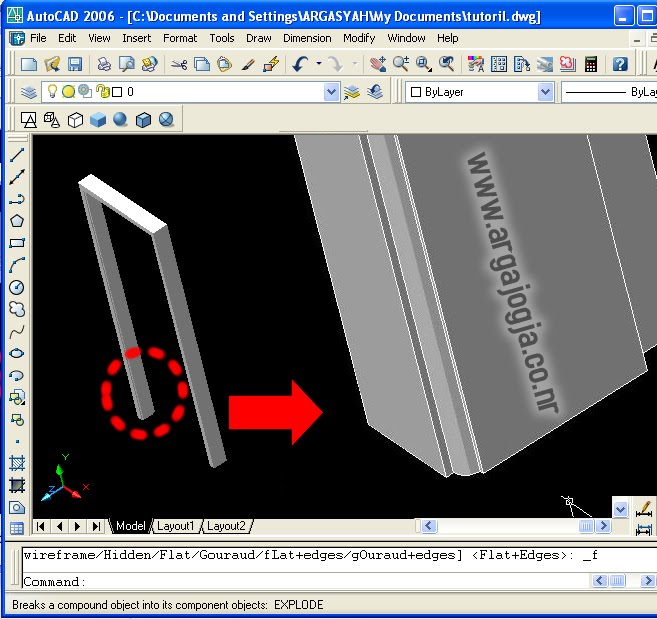This screenshot has width=657, height=619.
Task: Save the drawing with the floppy disk icon
Action: click(x=75, y=64)
